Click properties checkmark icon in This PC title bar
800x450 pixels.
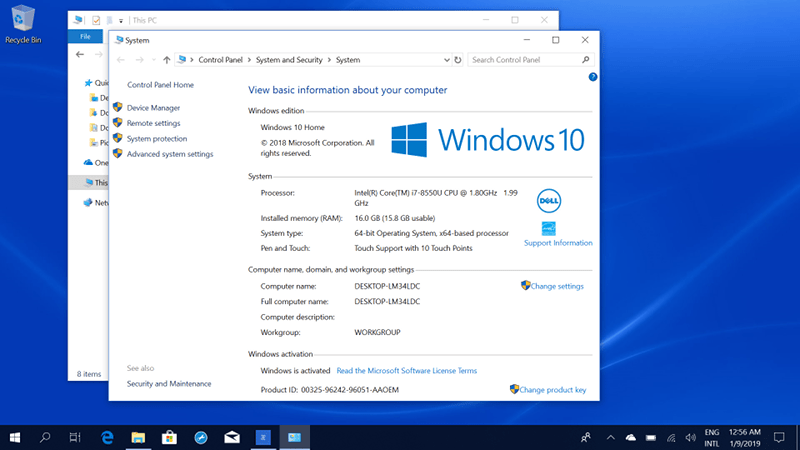(x=96, y=20)
